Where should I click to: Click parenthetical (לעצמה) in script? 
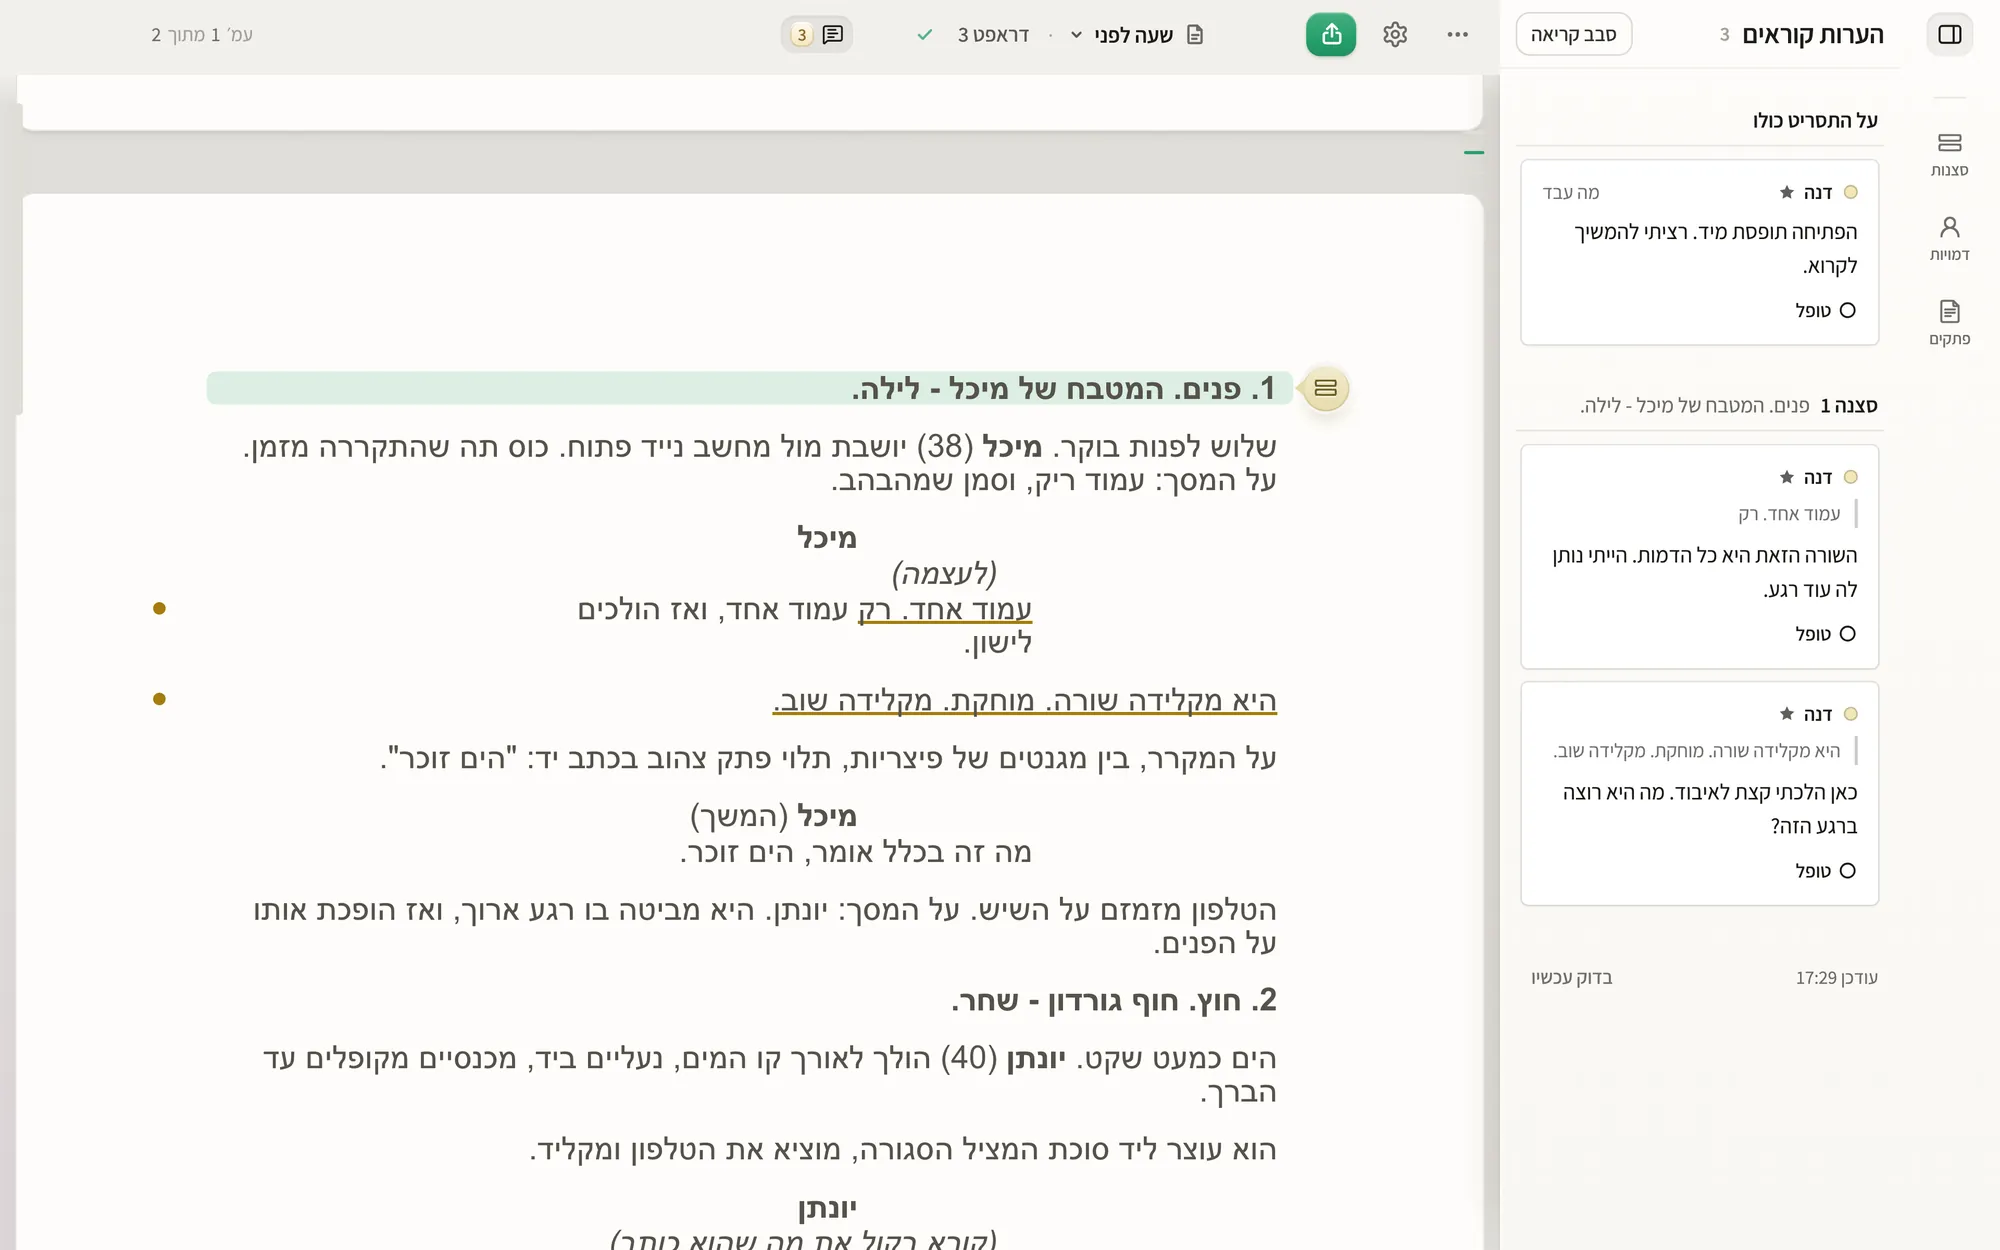tap(944, 573)
